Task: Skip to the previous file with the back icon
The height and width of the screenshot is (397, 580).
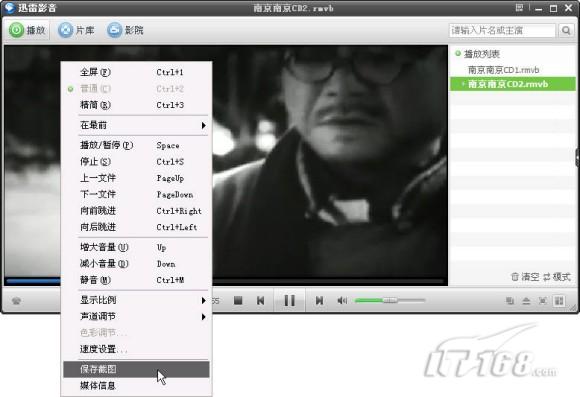Action: [260, 300]
